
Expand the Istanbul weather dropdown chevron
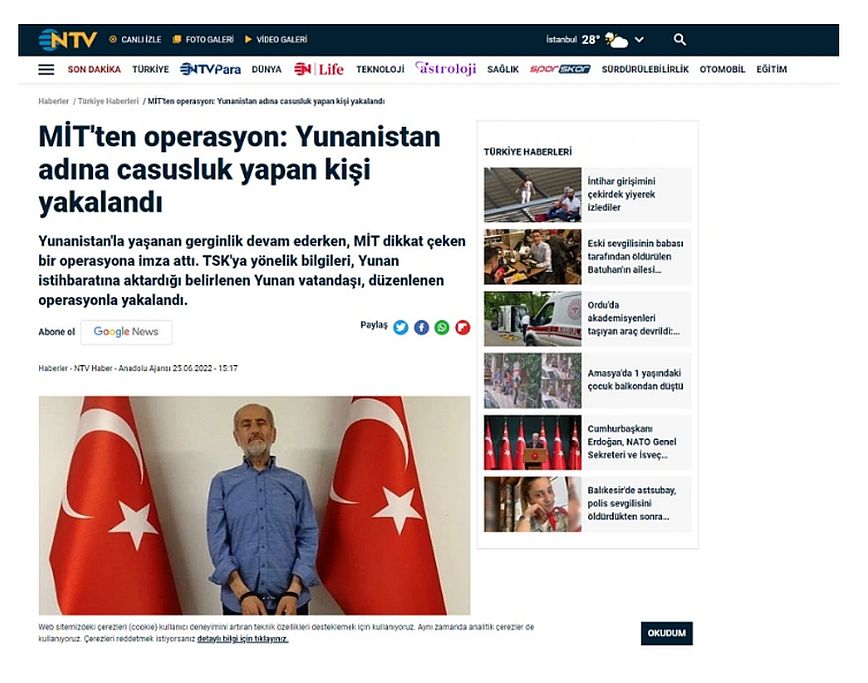point(639,40)
